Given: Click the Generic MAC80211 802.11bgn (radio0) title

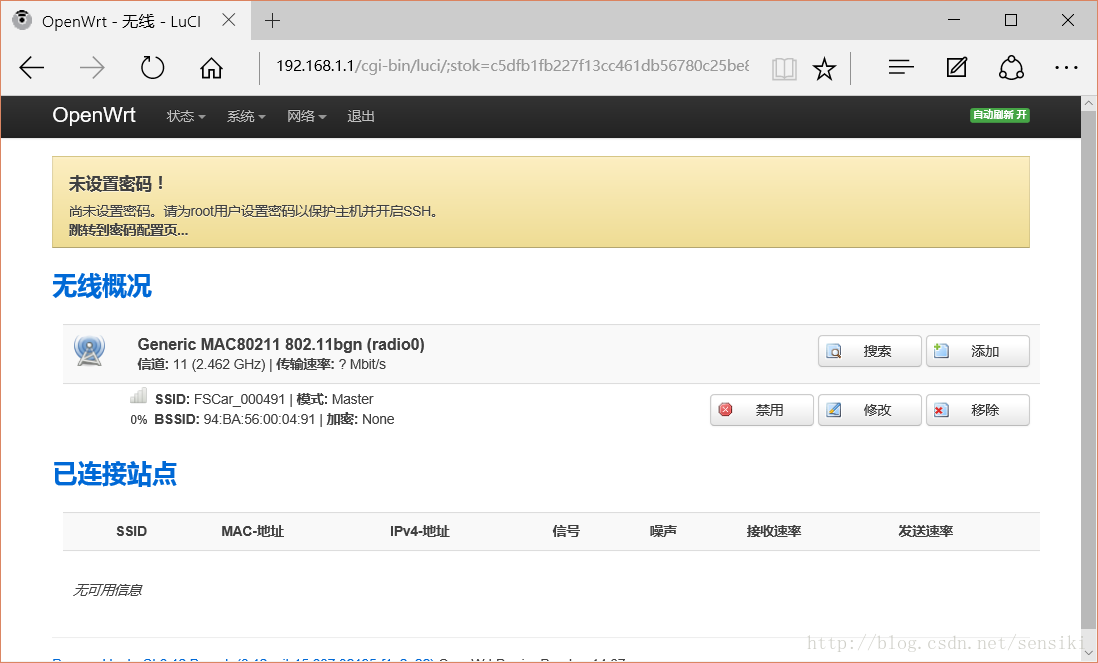Looking at the screenshot, I should pyautogui.click(x=281, y=344).
